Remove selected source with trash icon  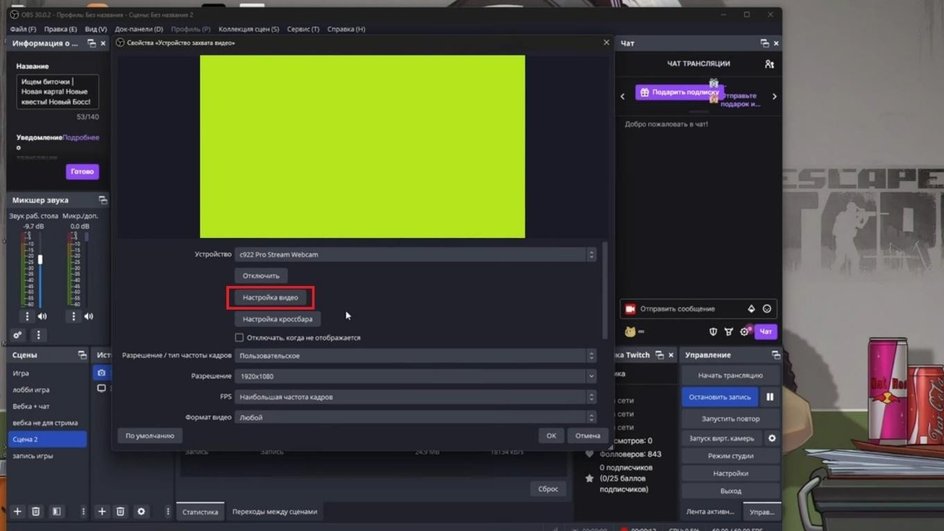coord(120,511)
